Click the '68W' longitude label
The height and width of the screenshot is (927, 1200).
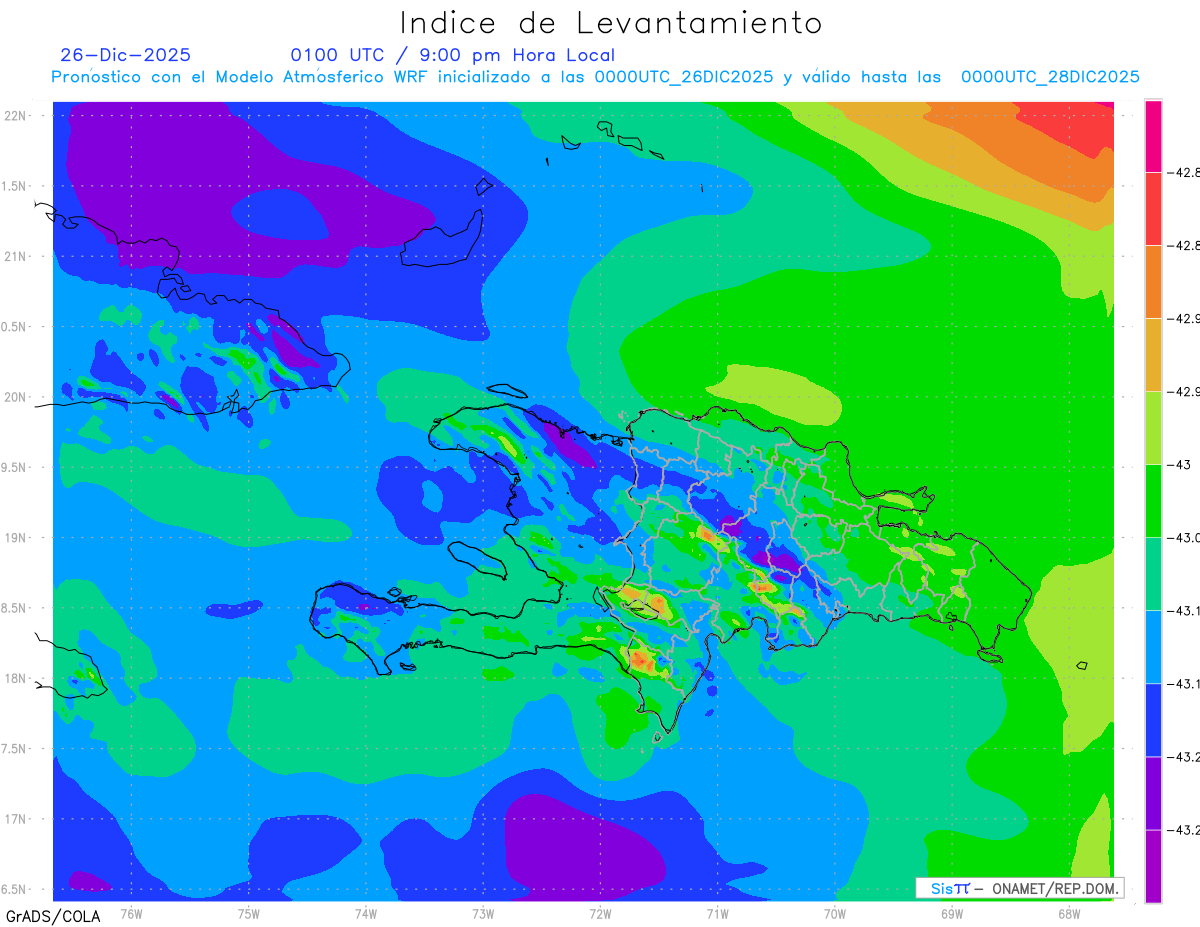click(1069, 913)
